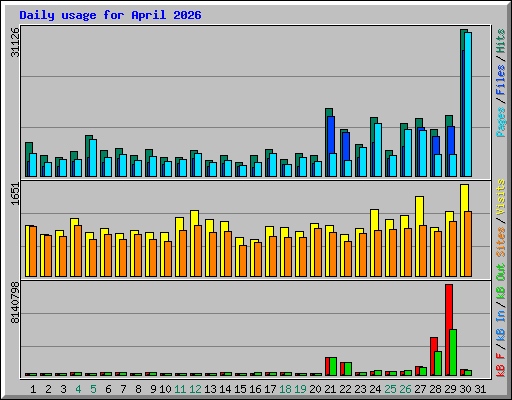
Task: Click the orange sites bar for day 30
Action: coord(468,244)
